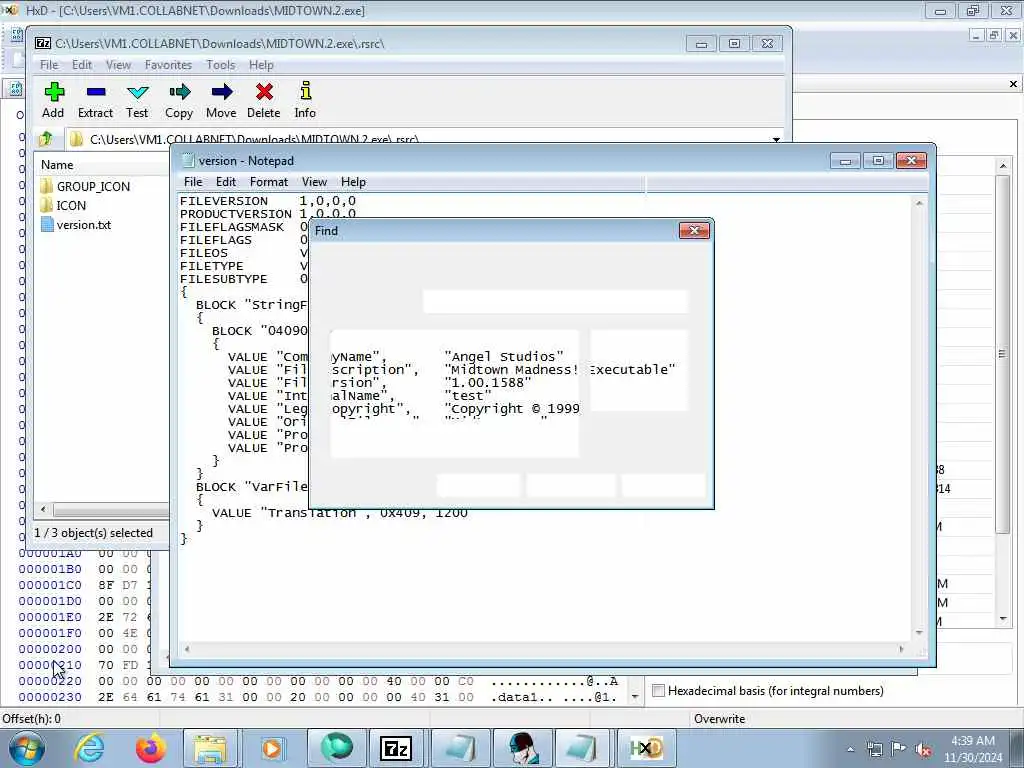Click HxD right panel scrollbar down arrow
The image size is (1024, 768).
[1003, 619]
